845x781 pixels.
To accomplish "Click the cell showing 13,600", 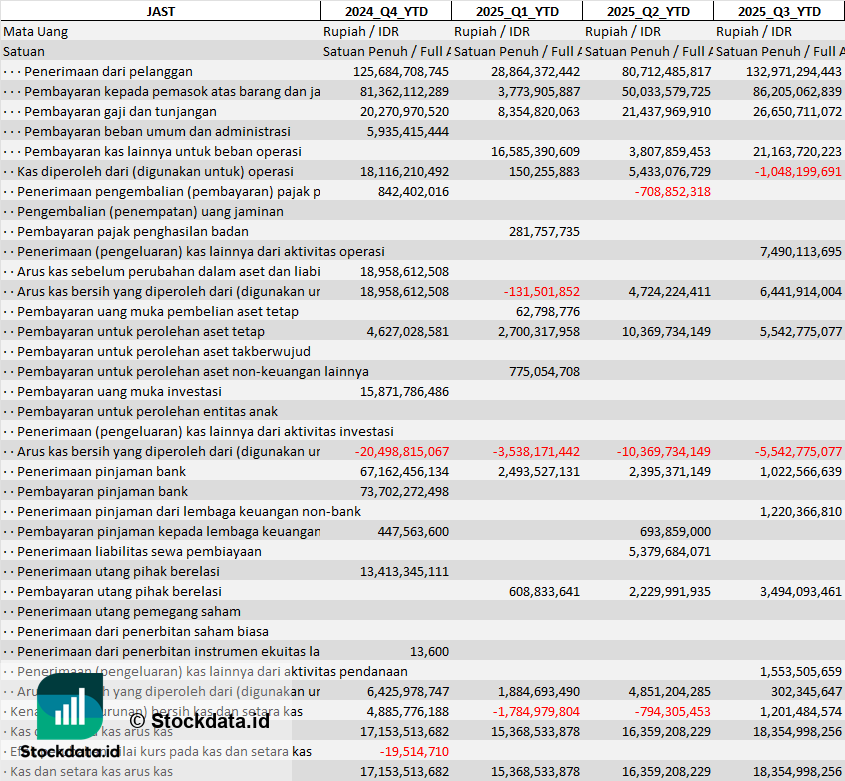I will 429,651.
